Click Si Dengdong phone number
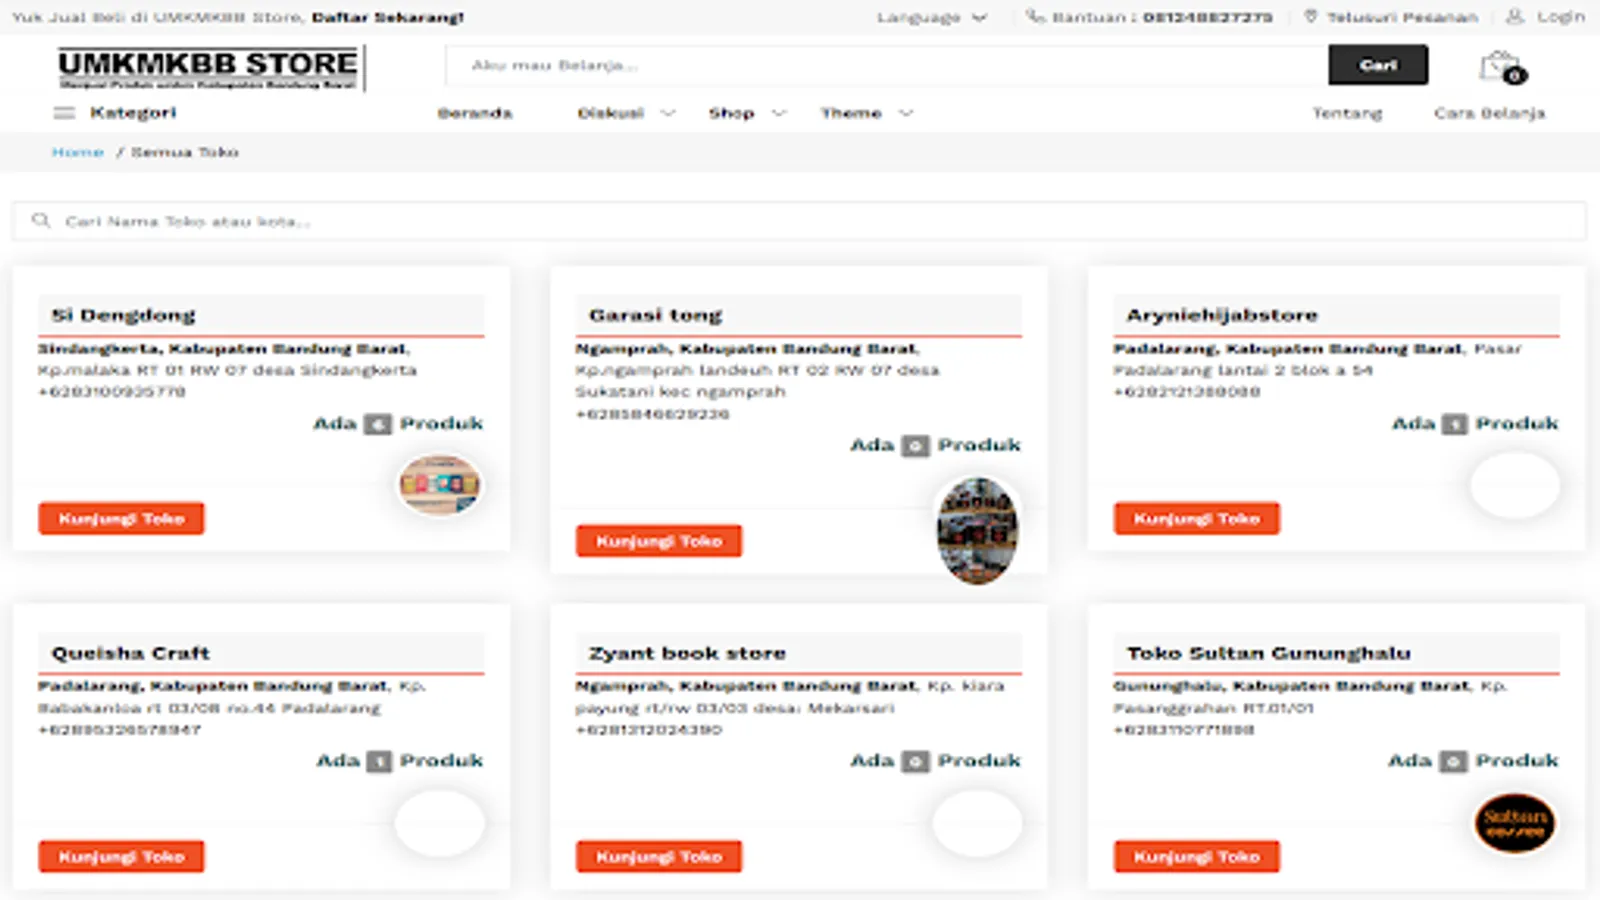The height and width of the screenshot is (900, 1600). point(112,392)
